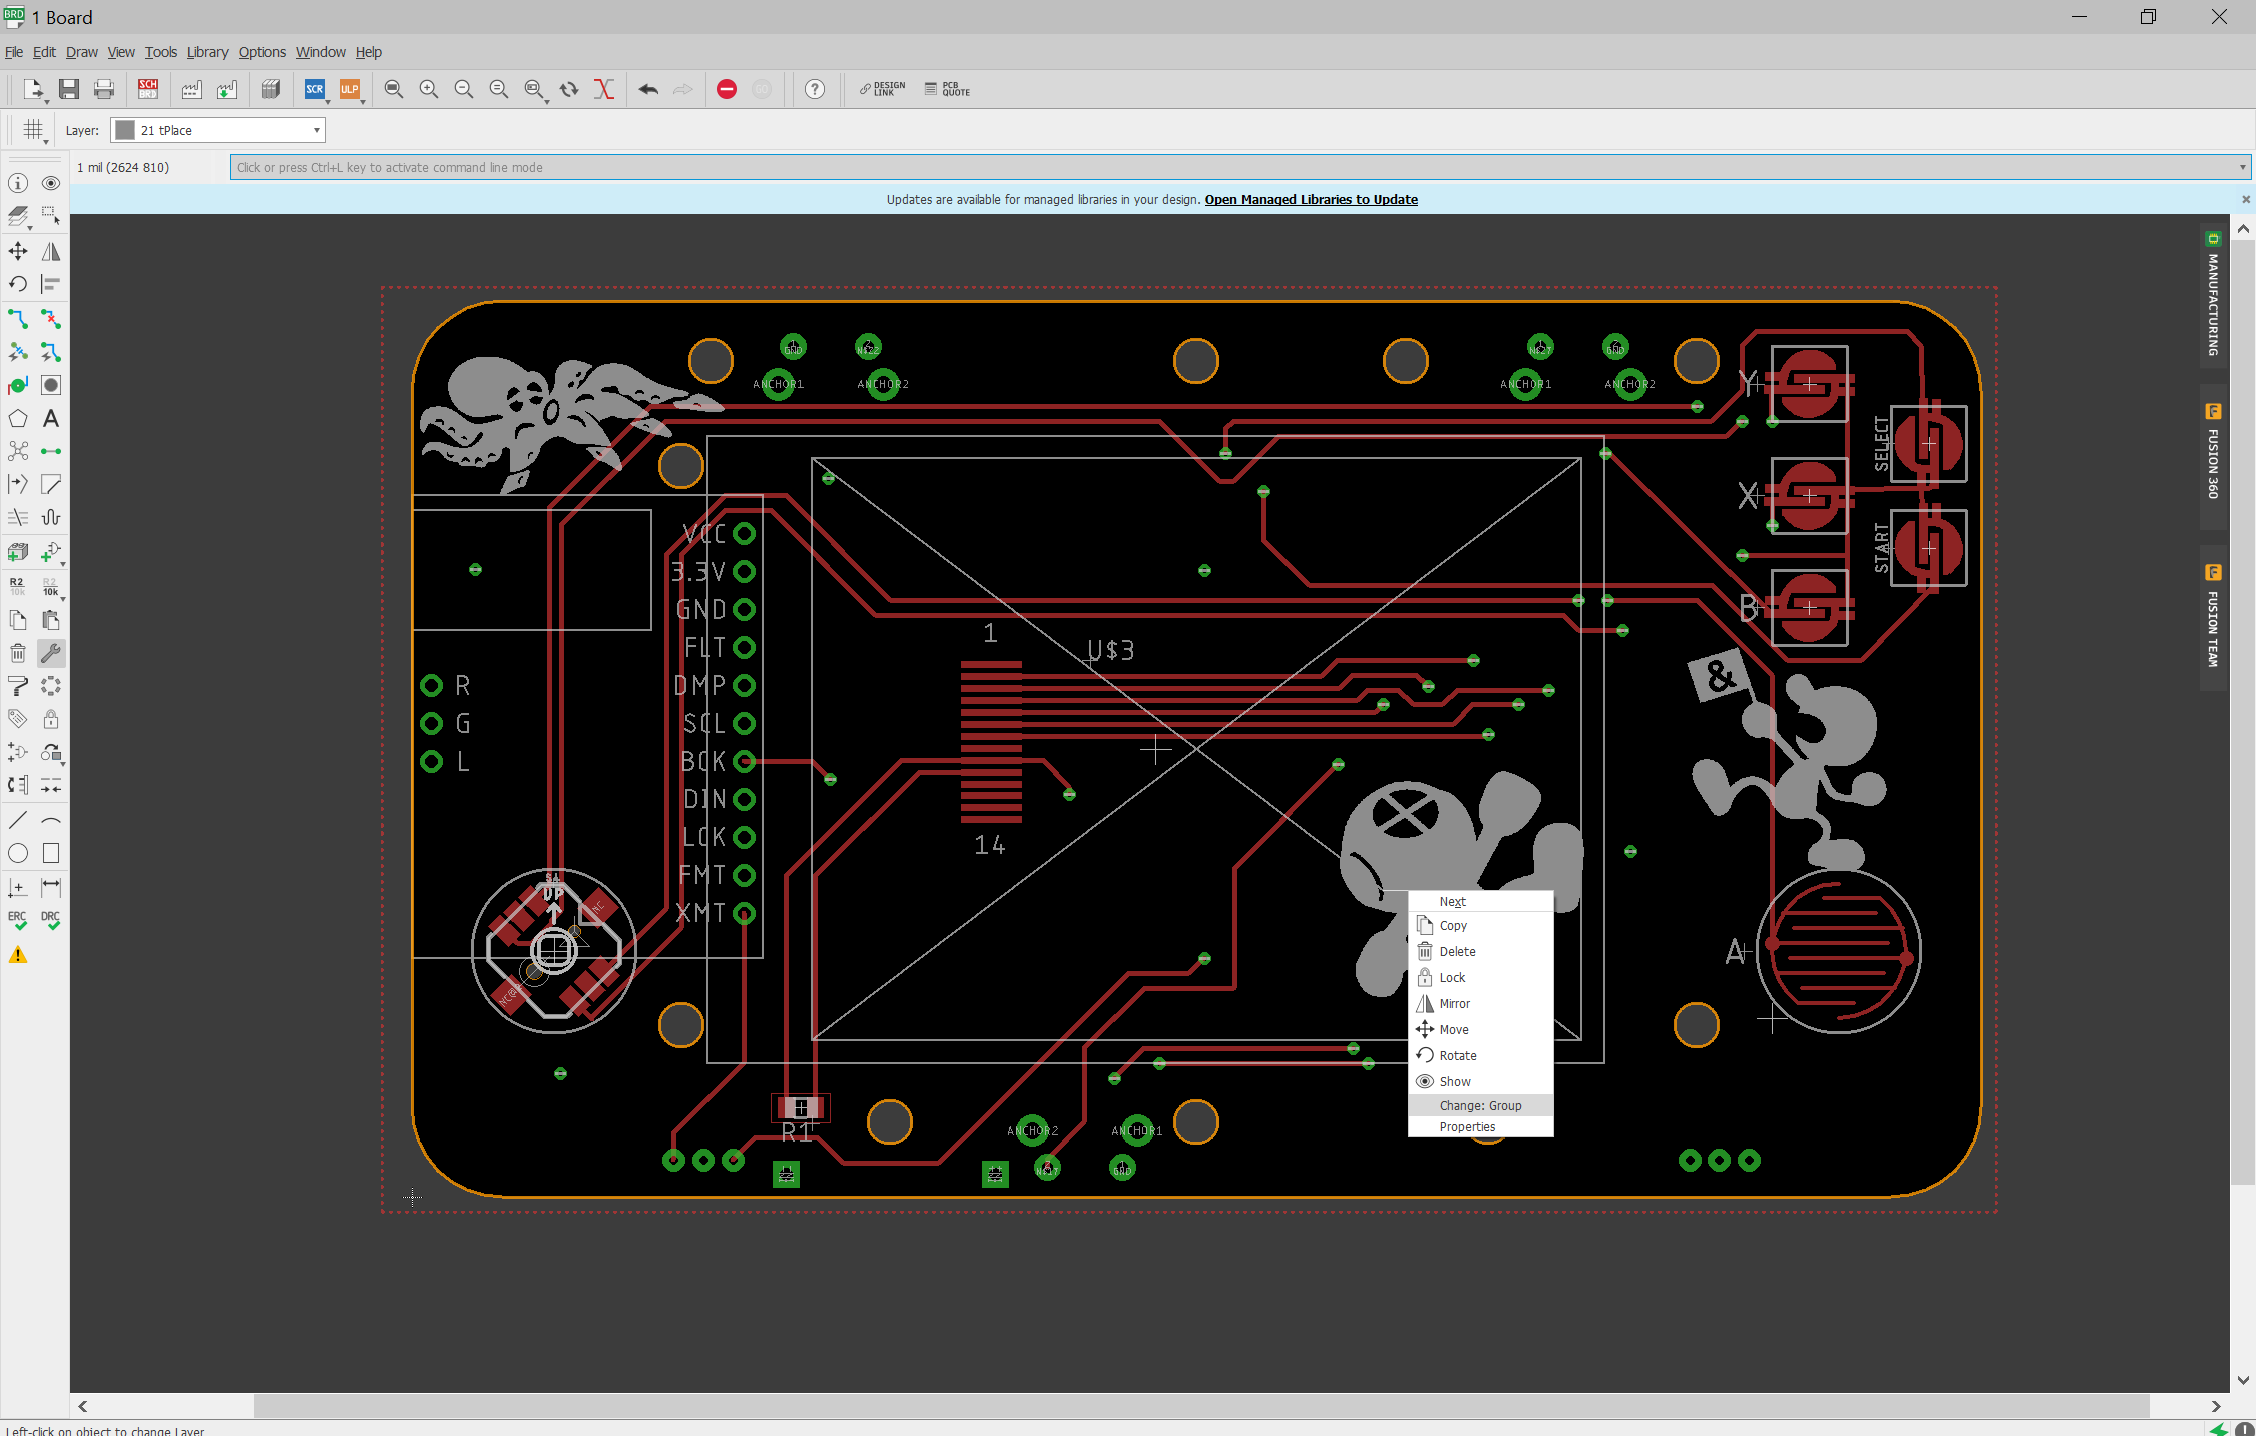2256x1436 pixels.
Task: Open the Manufacturing side panel tab
Action: point(2213,296)
